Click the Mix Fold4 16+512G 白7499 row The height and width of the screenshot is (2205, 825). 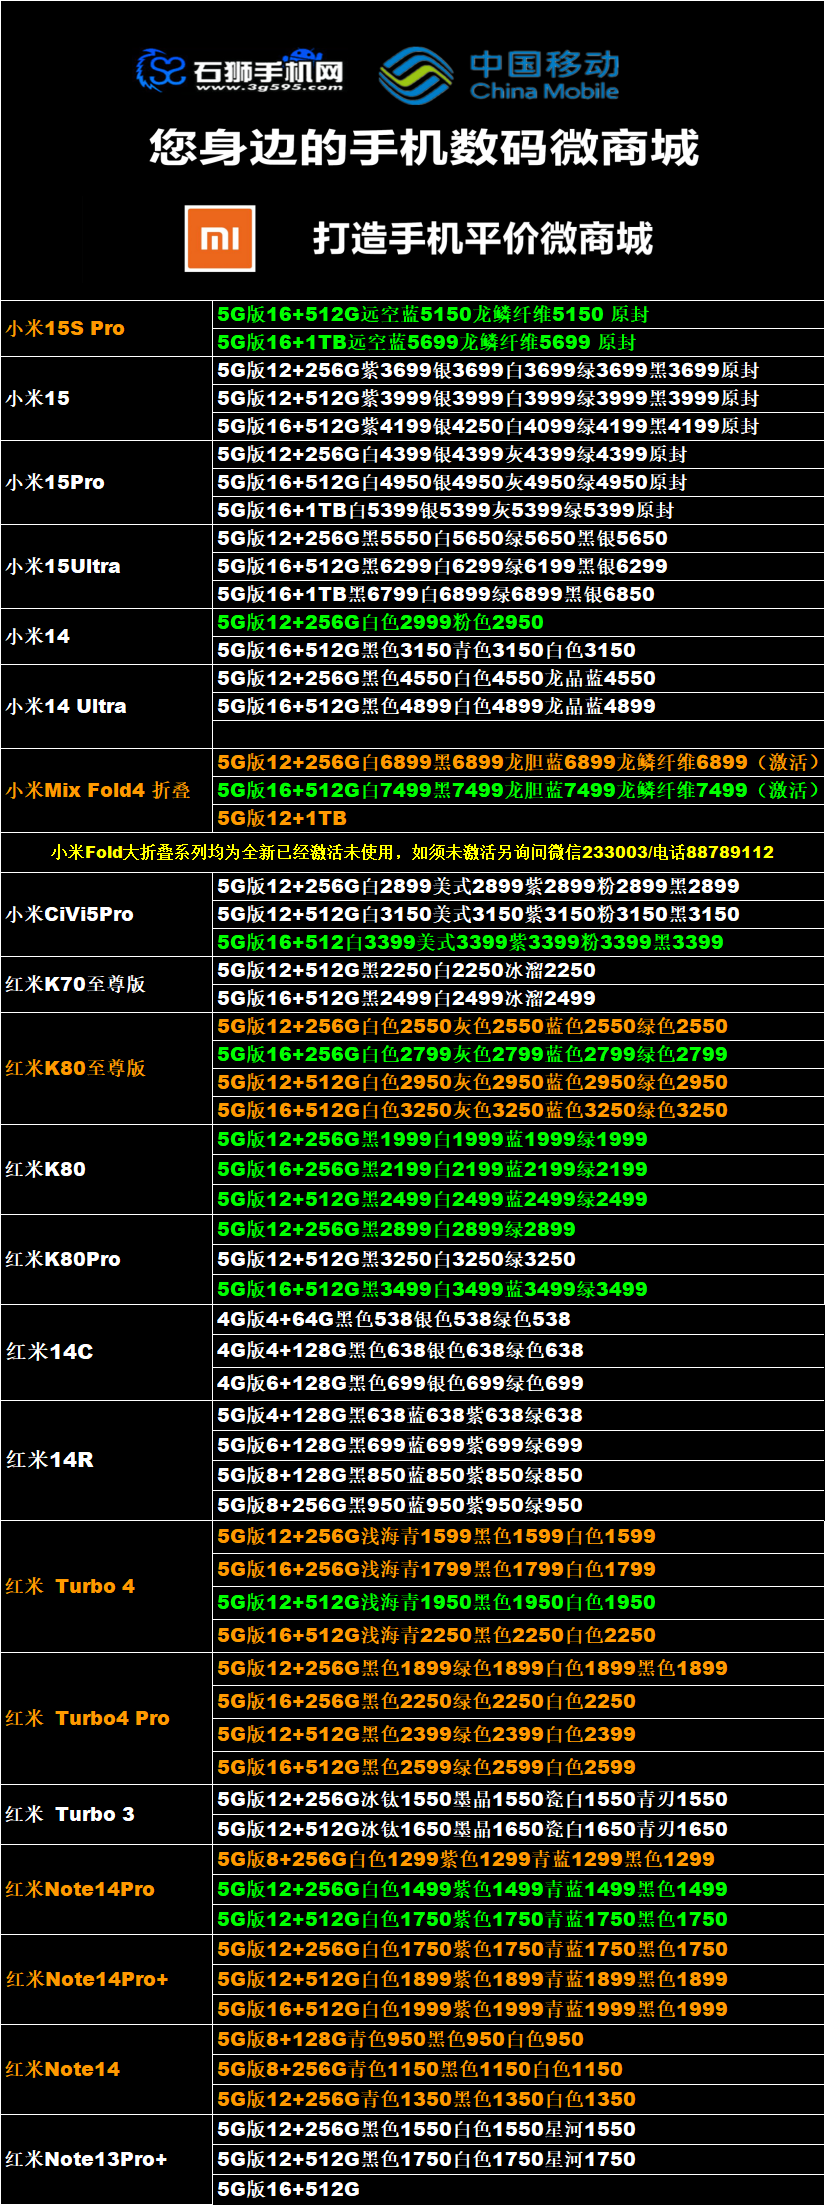point(519,790)
